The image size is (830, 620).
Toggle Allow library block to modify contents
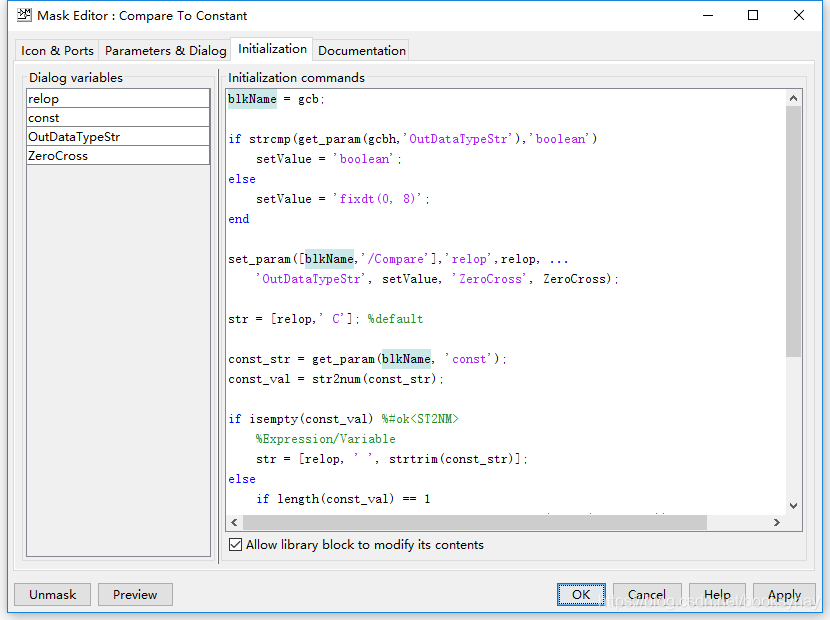pos(236,545)
